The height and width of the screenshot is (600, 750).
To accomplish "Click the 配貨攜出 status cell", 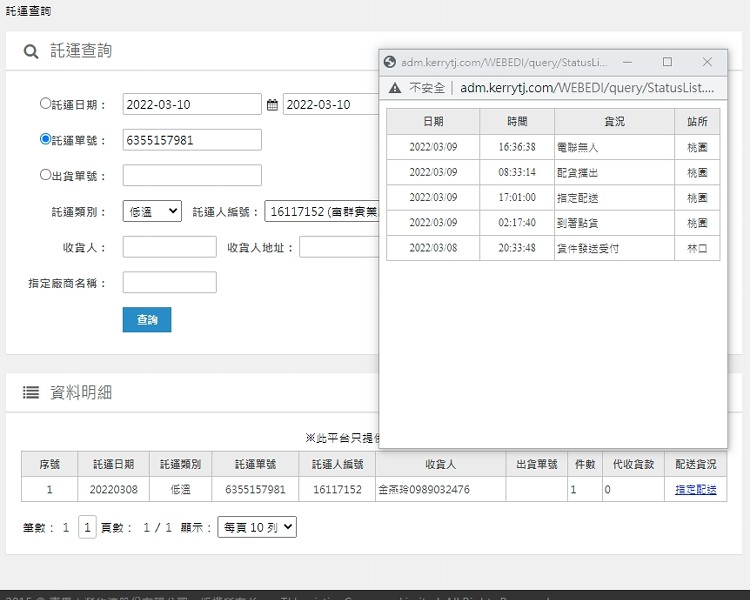I will (615, 172).
